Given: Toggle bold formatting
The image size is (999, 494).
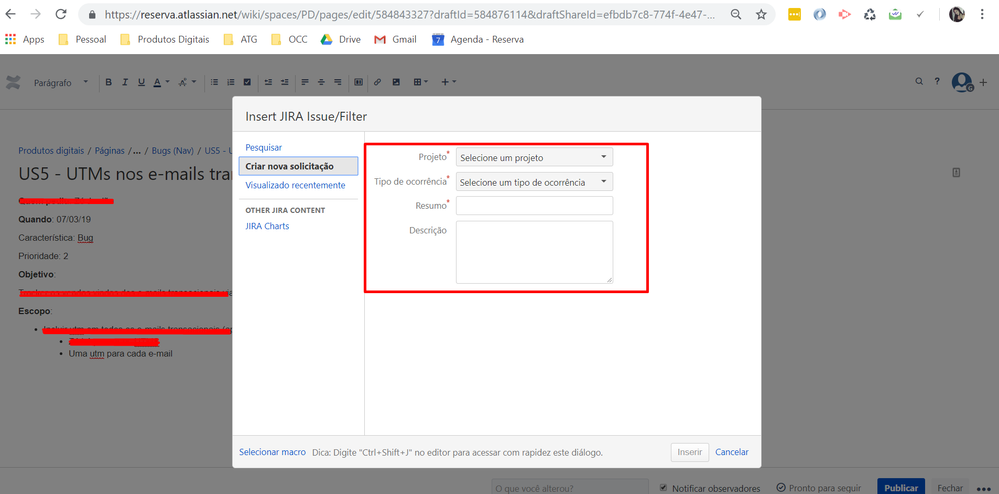Looking at the screenshot, I should point(108,82).
